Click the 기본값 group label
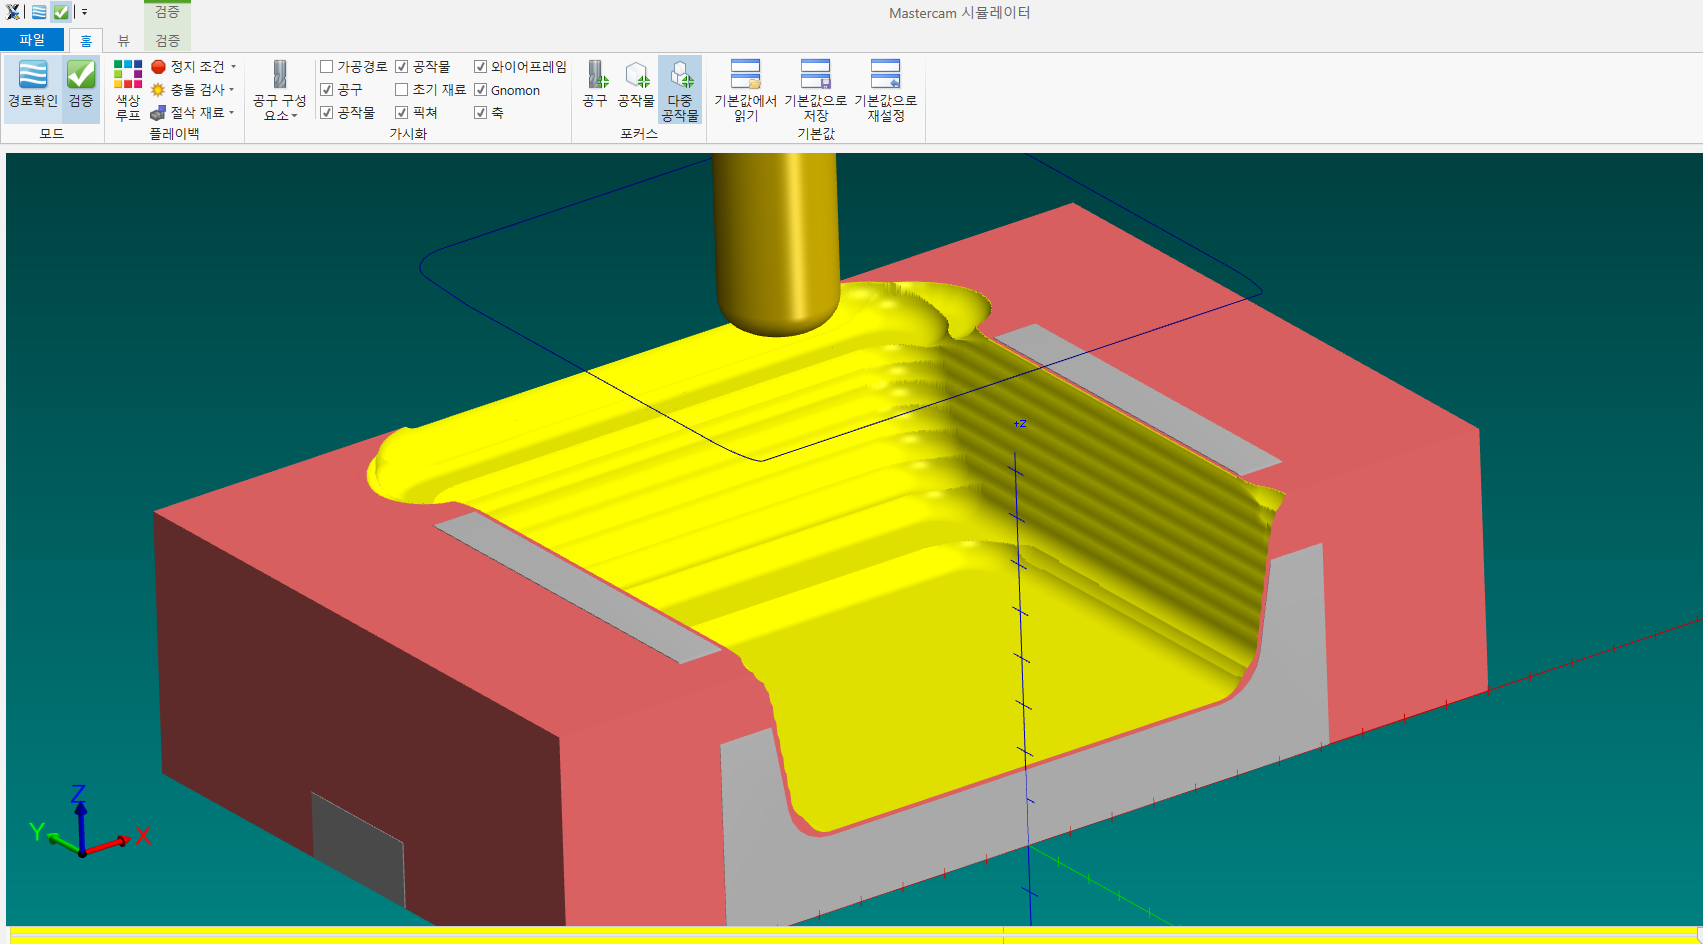This screenshot has height=944, width=1703. pyautogui.click(x=816, y=133)
